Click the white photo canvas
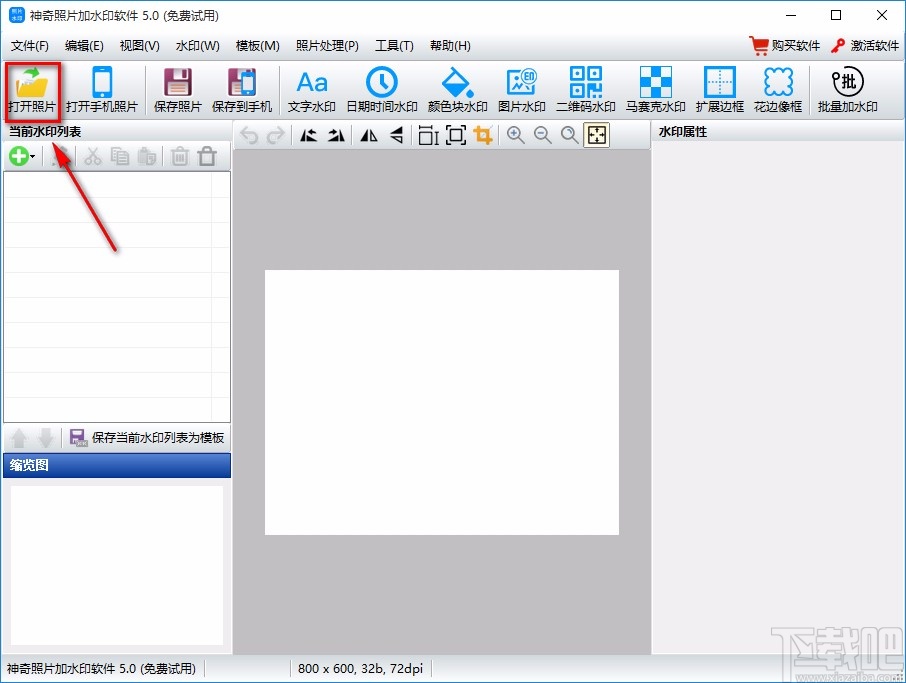Screen dimensions: 906x683 [442, 402]
